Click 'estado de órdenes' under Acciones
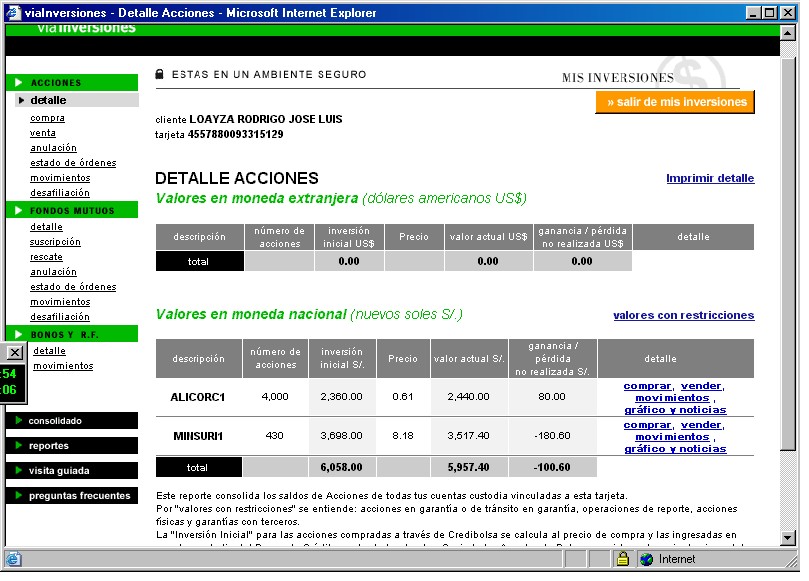 pos(73,163)
